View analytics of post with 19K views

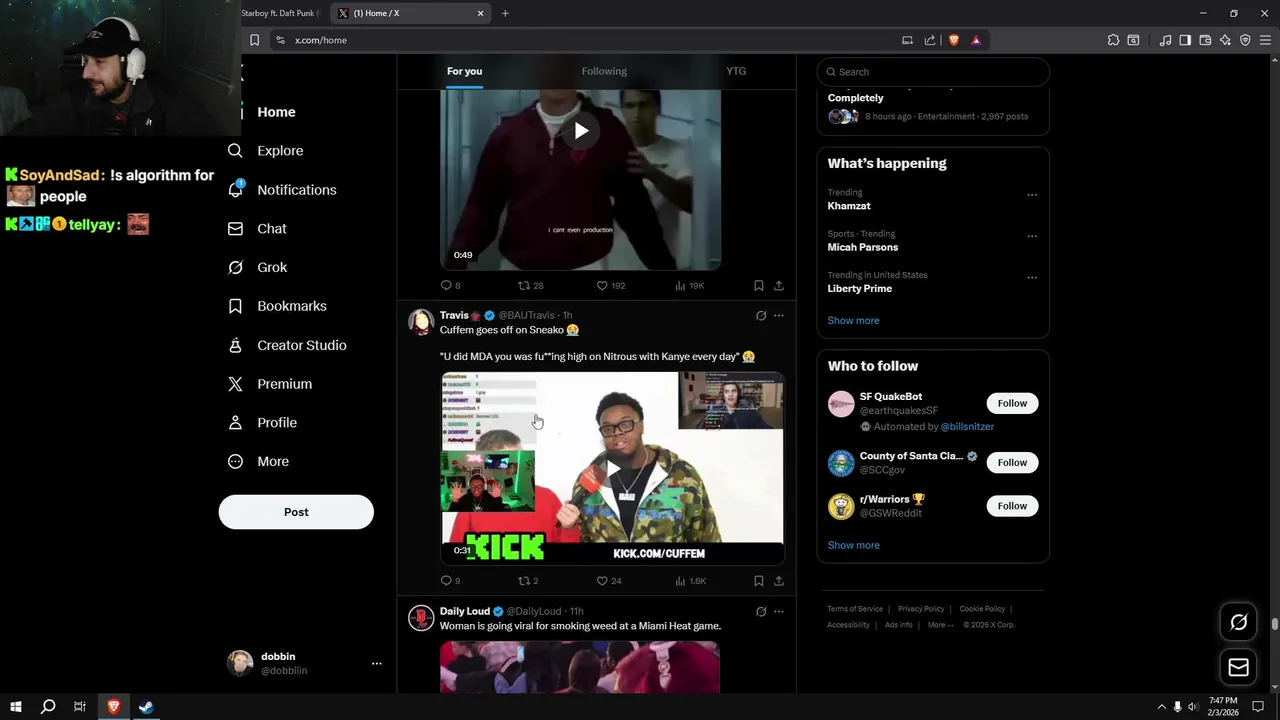[690, 286]
